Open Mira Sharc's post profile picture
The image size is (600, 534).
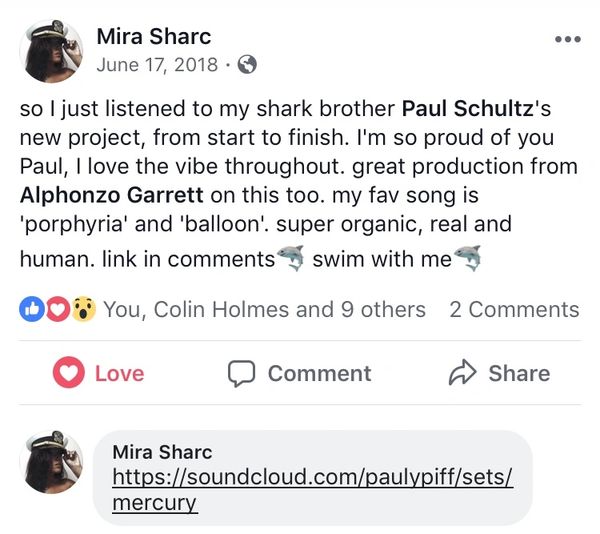51,50
